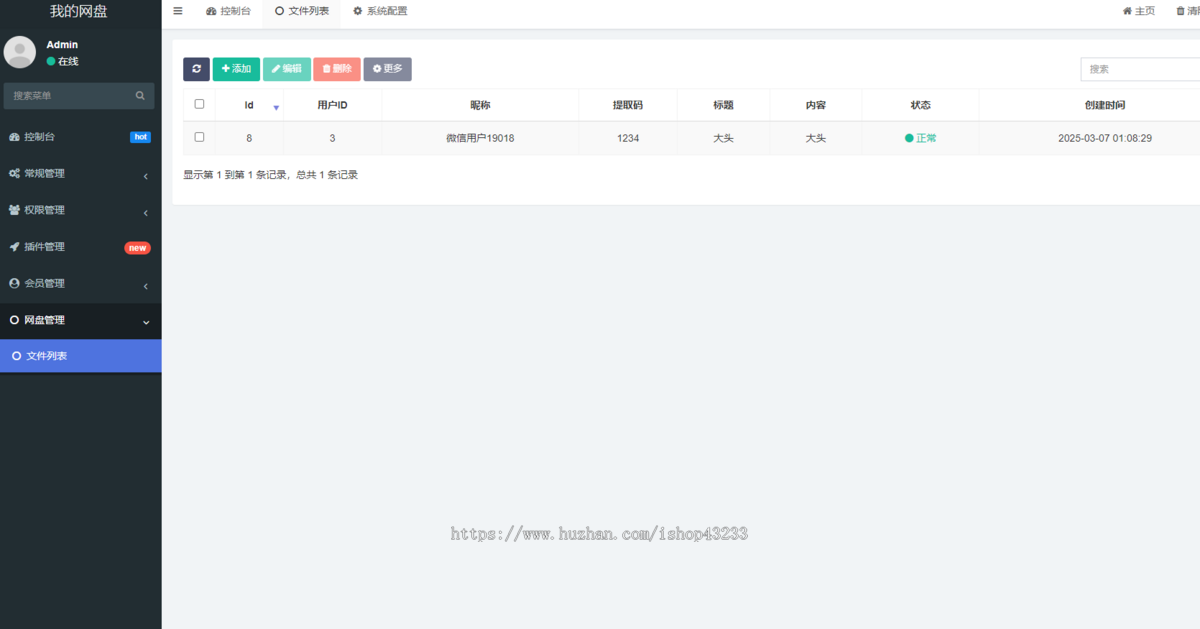Select all rows with header checkbox
This screenshot has width=1200, height=629.
[x=199, y=104]
